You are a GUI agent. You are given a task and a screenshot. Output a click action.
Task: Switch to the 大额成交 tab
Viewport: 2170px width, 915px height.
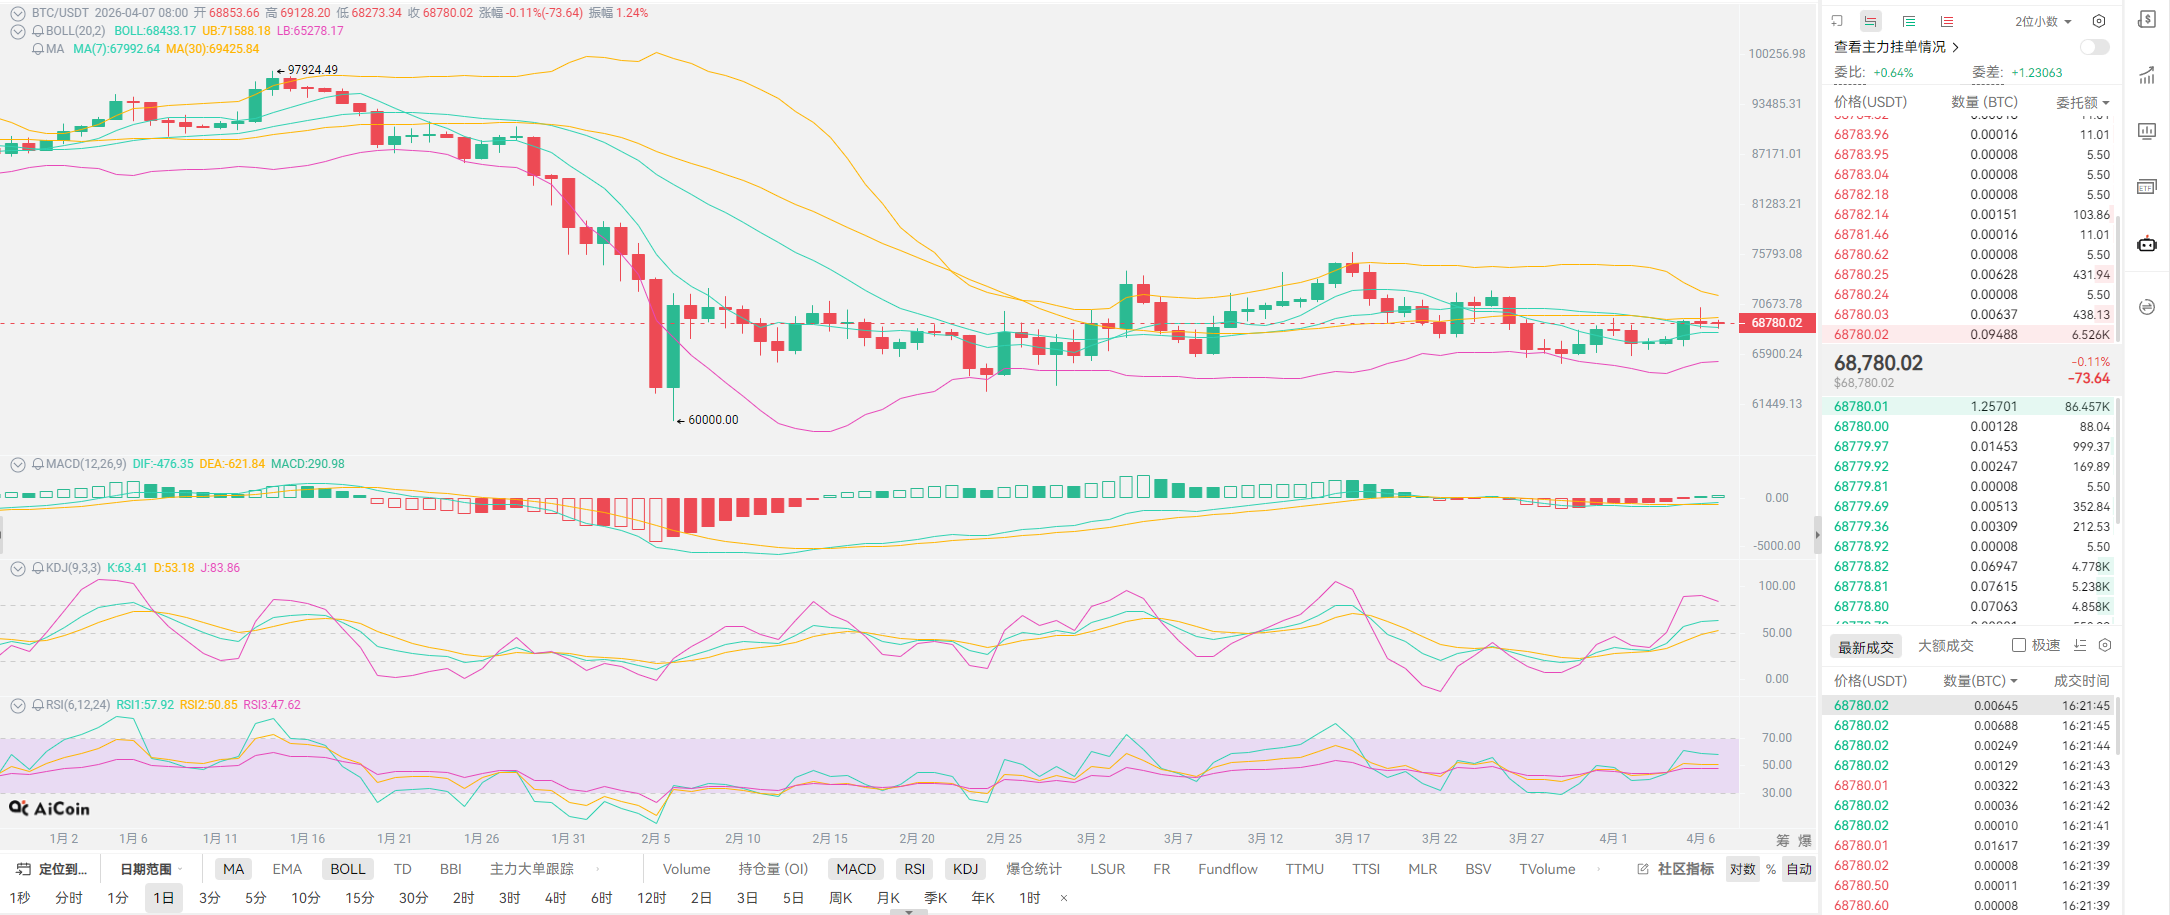(x=1945, y=646)
